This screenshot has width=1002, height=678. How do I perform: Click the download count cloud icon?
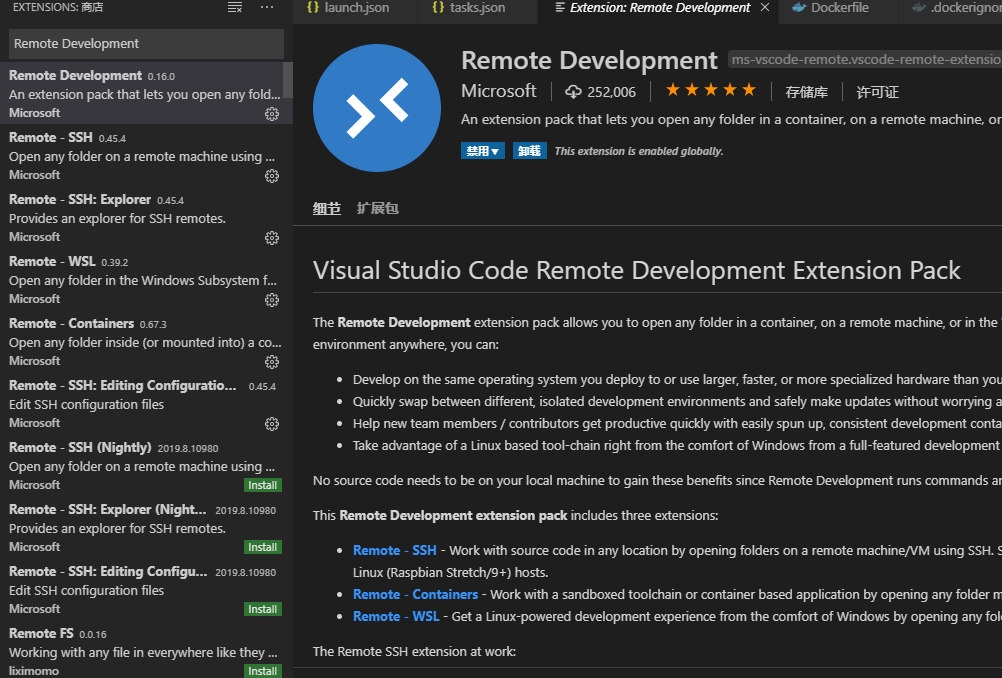click(573, 92)
